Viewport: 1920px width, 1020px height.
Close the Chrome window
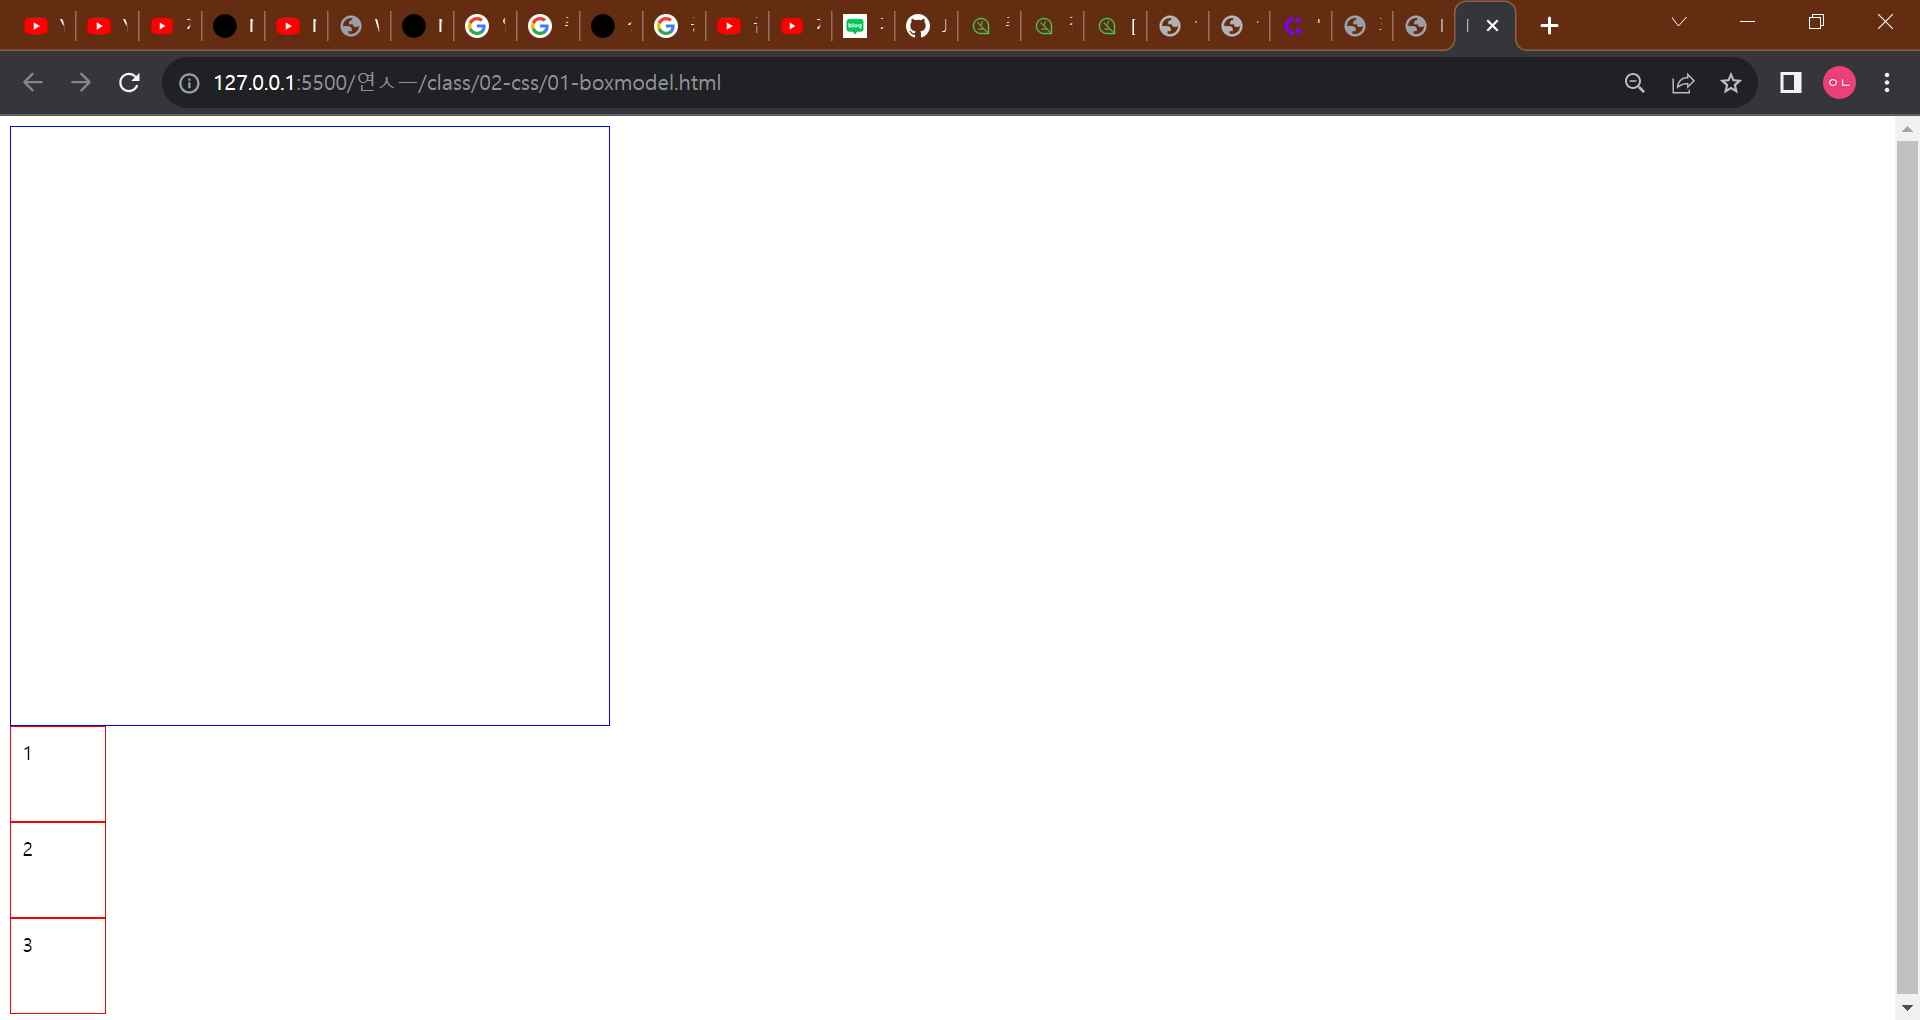point(1885,22)
